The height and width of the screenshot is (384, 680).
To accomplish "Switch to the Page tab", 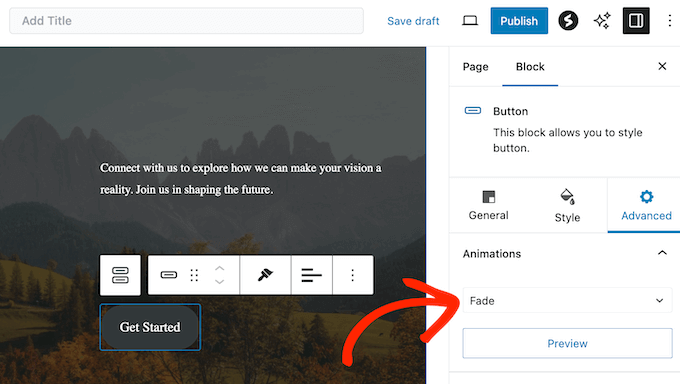I will tap(475, 67).
